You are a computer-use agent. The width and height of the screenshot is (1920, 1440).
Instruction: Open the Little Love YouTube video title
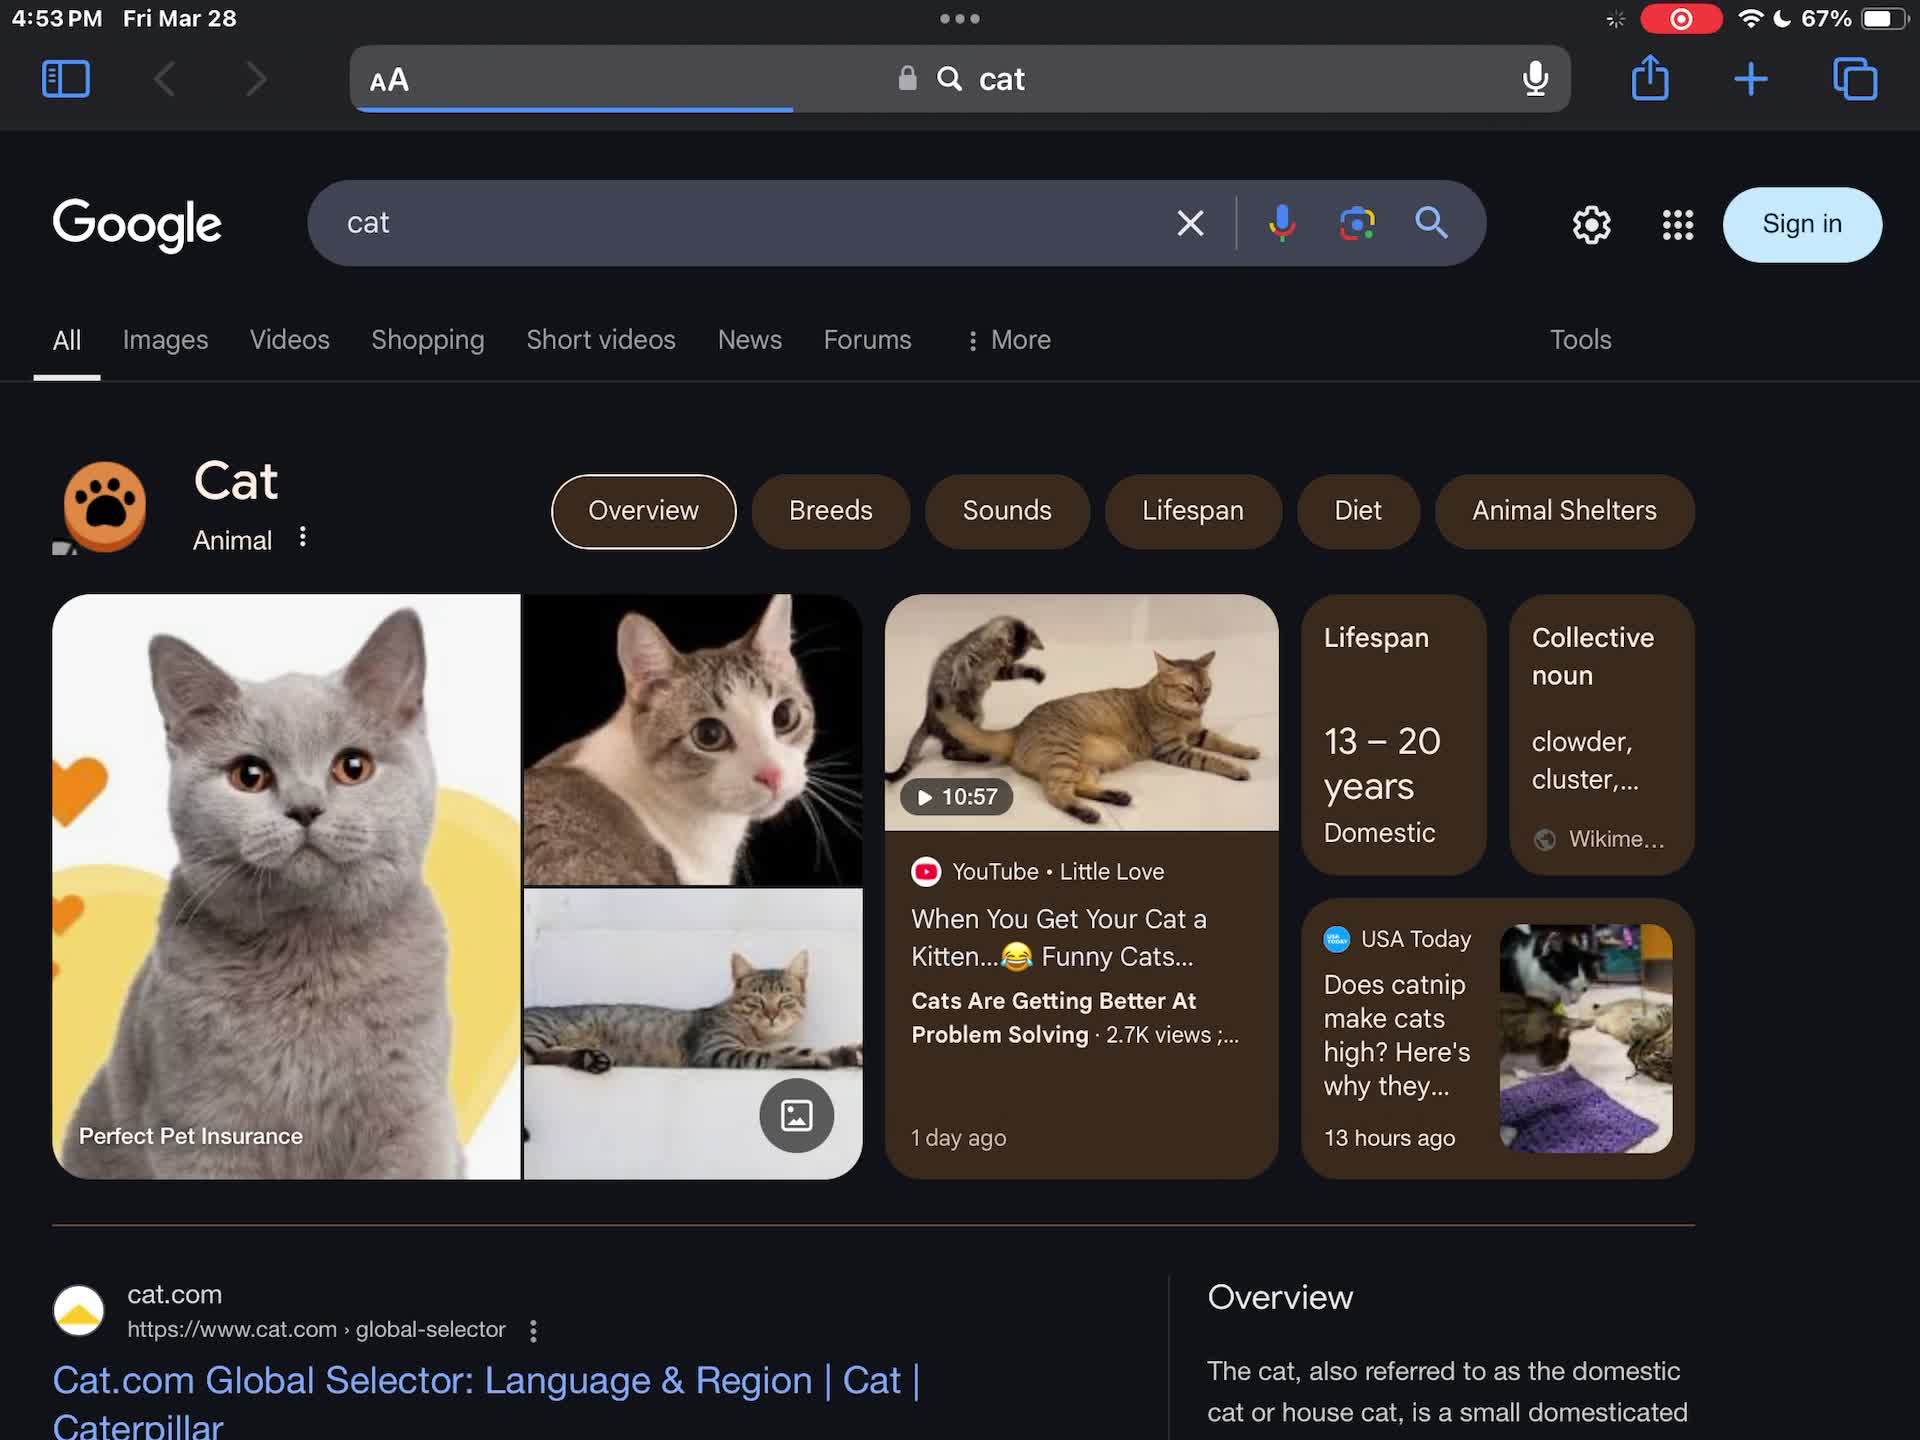1059,937
